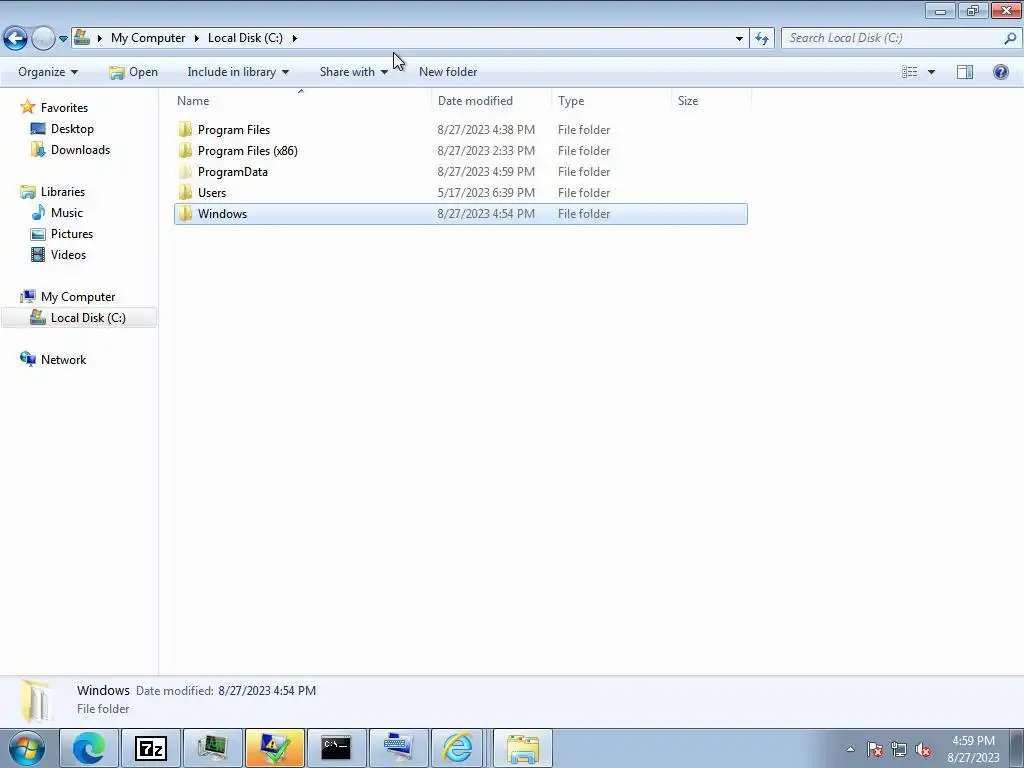Launch Internet Explorer from the taskbar
1024x768 pixels.
pyautogui.click(x=457, y=748)
